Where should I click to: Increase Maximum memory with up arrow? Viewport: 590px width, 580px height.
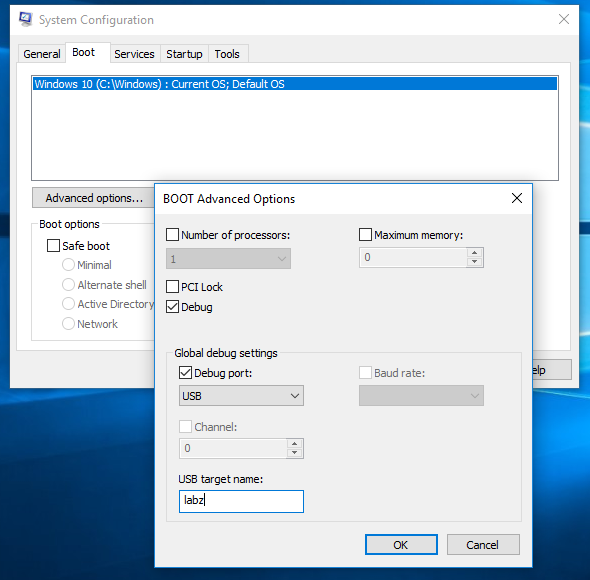474,253
